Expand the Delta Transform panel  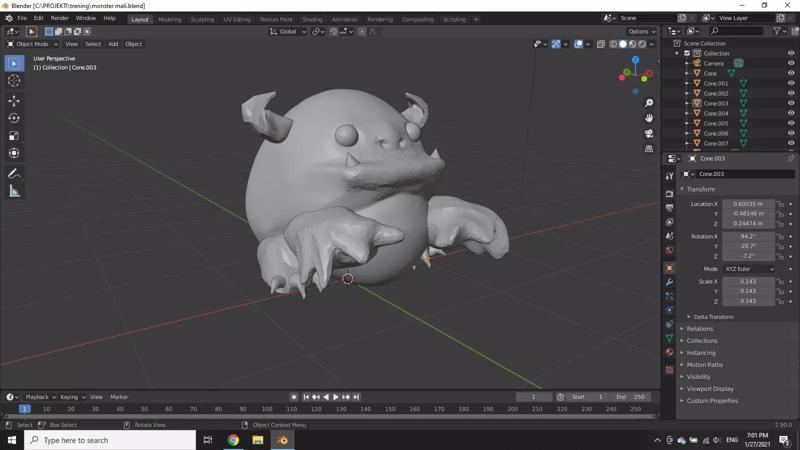click(714, 317)
